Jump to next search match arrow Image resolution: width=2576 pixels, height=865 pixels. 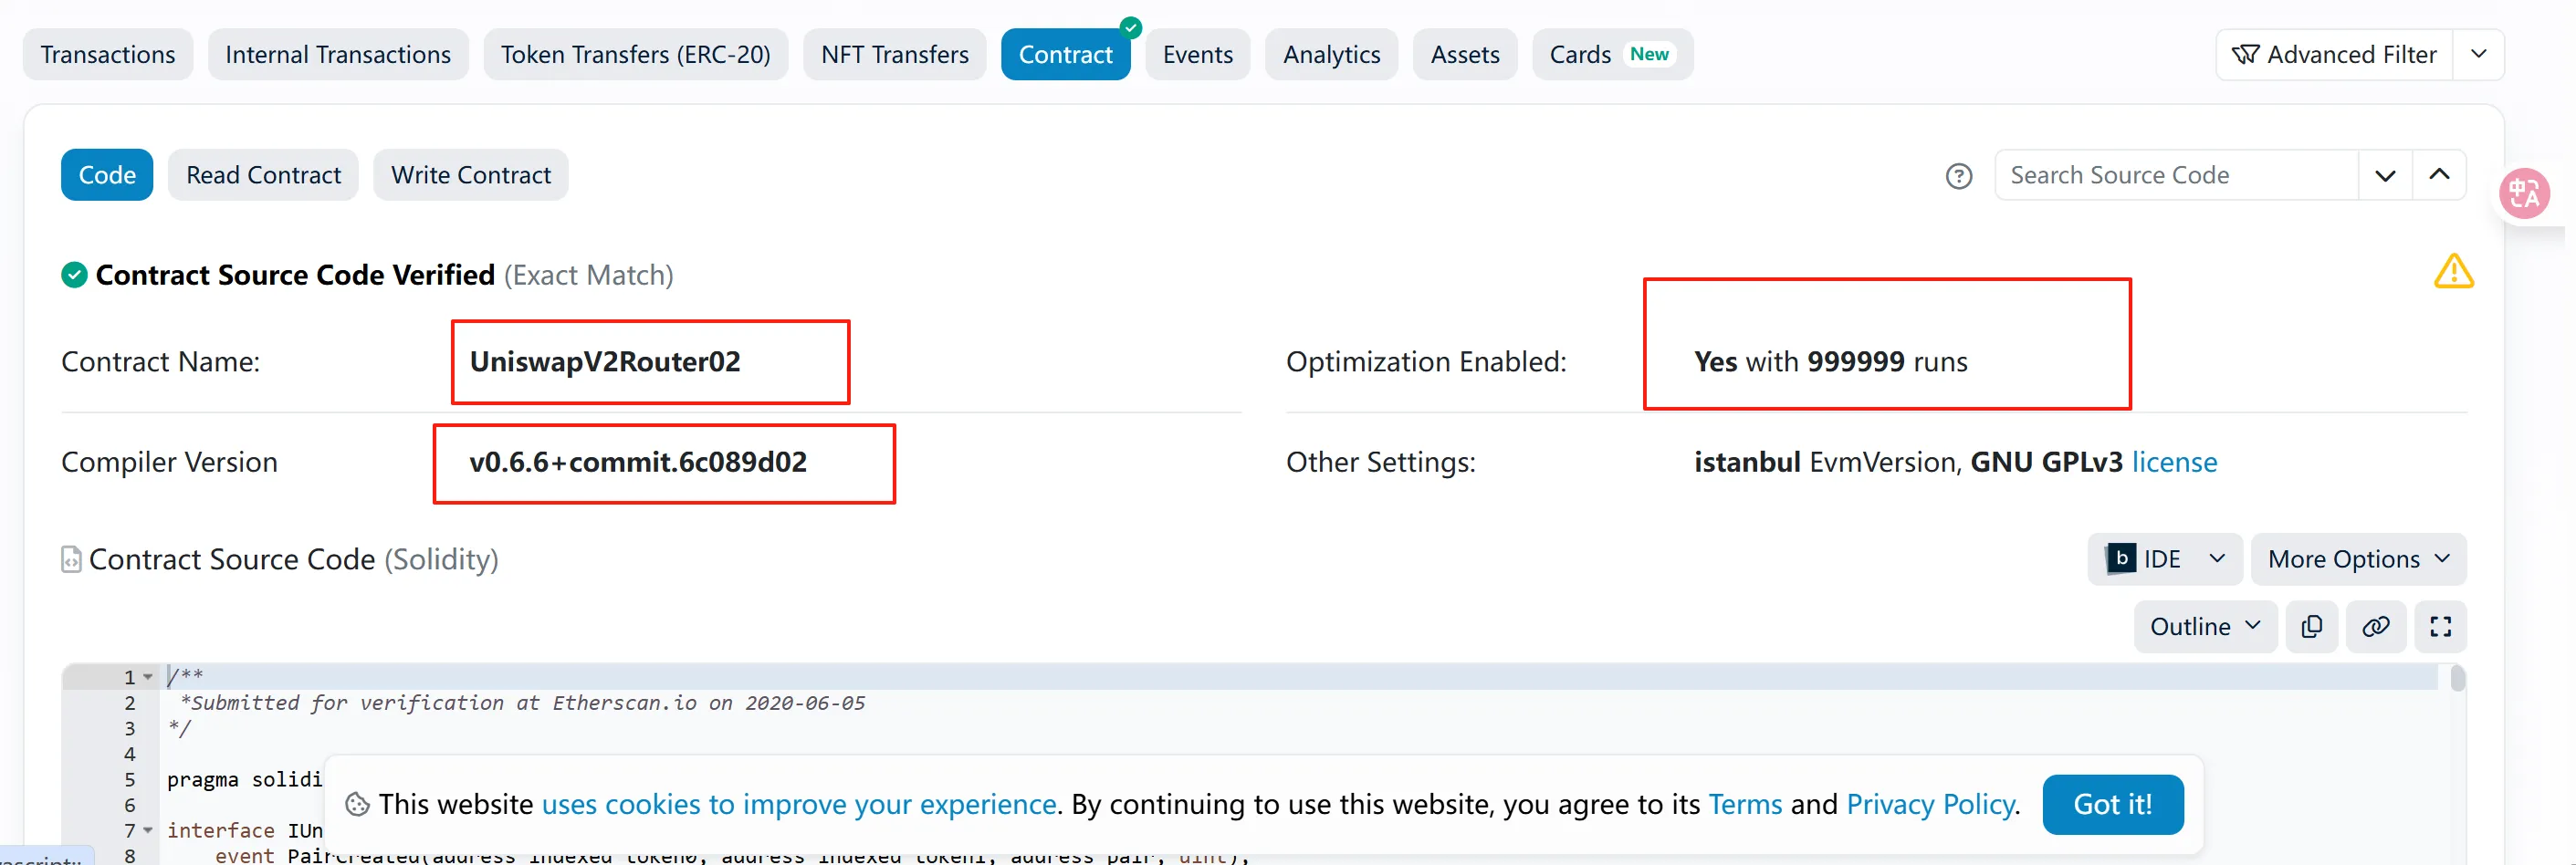coord(2385,176)
